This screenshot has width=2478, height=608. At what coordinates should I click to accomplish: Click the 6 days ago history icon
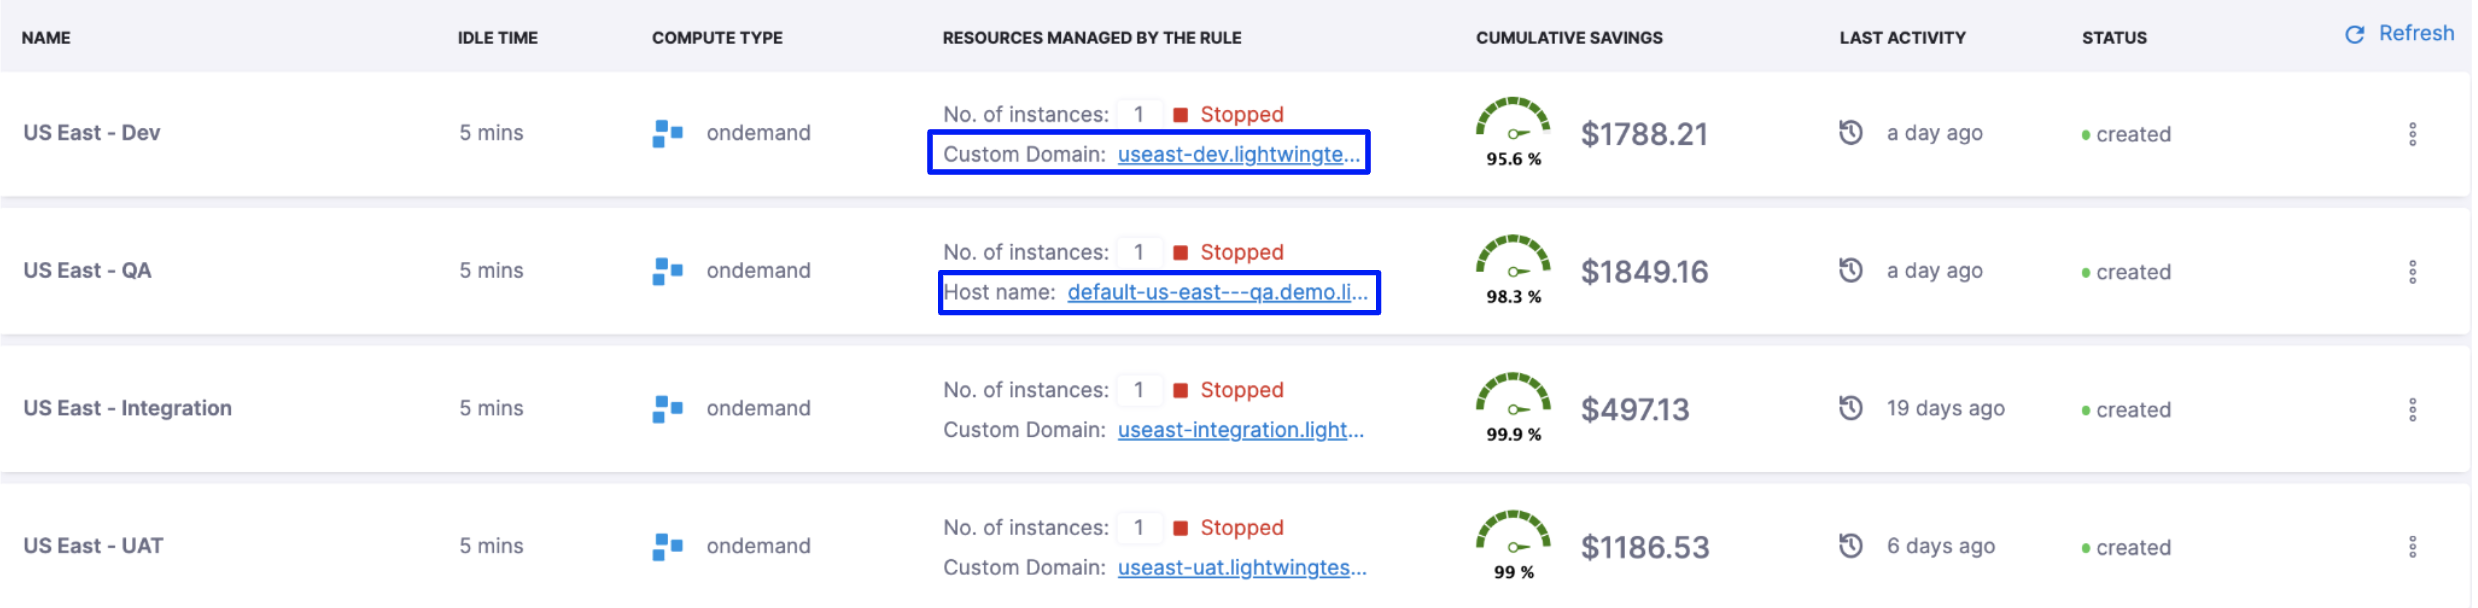(x=1851, y=546)
